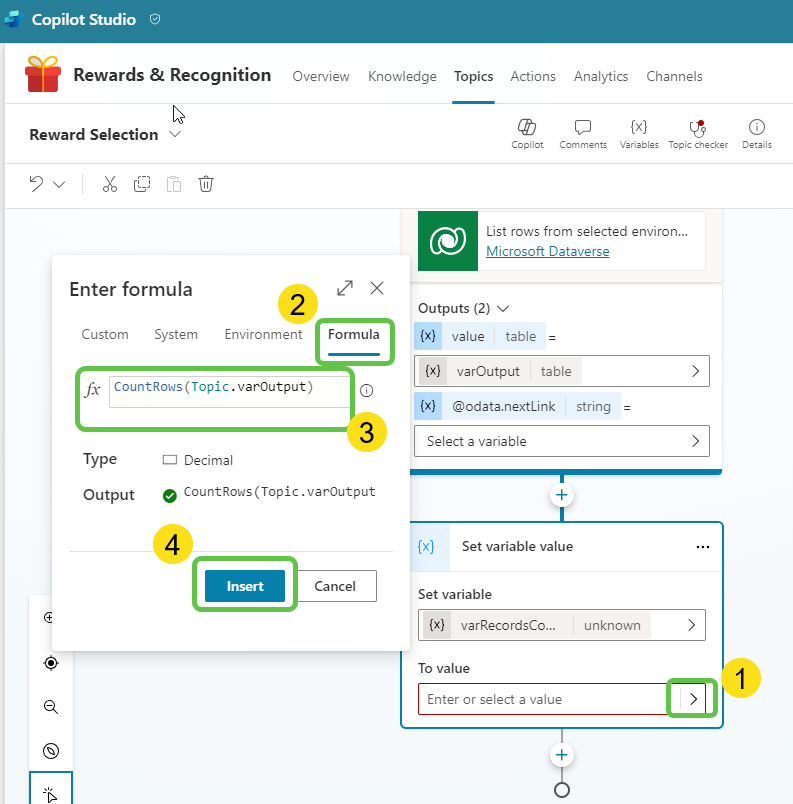Screen dimensions: 793x804
Task: Open the To value picker arrow
Action: click(x=693, y=699)
